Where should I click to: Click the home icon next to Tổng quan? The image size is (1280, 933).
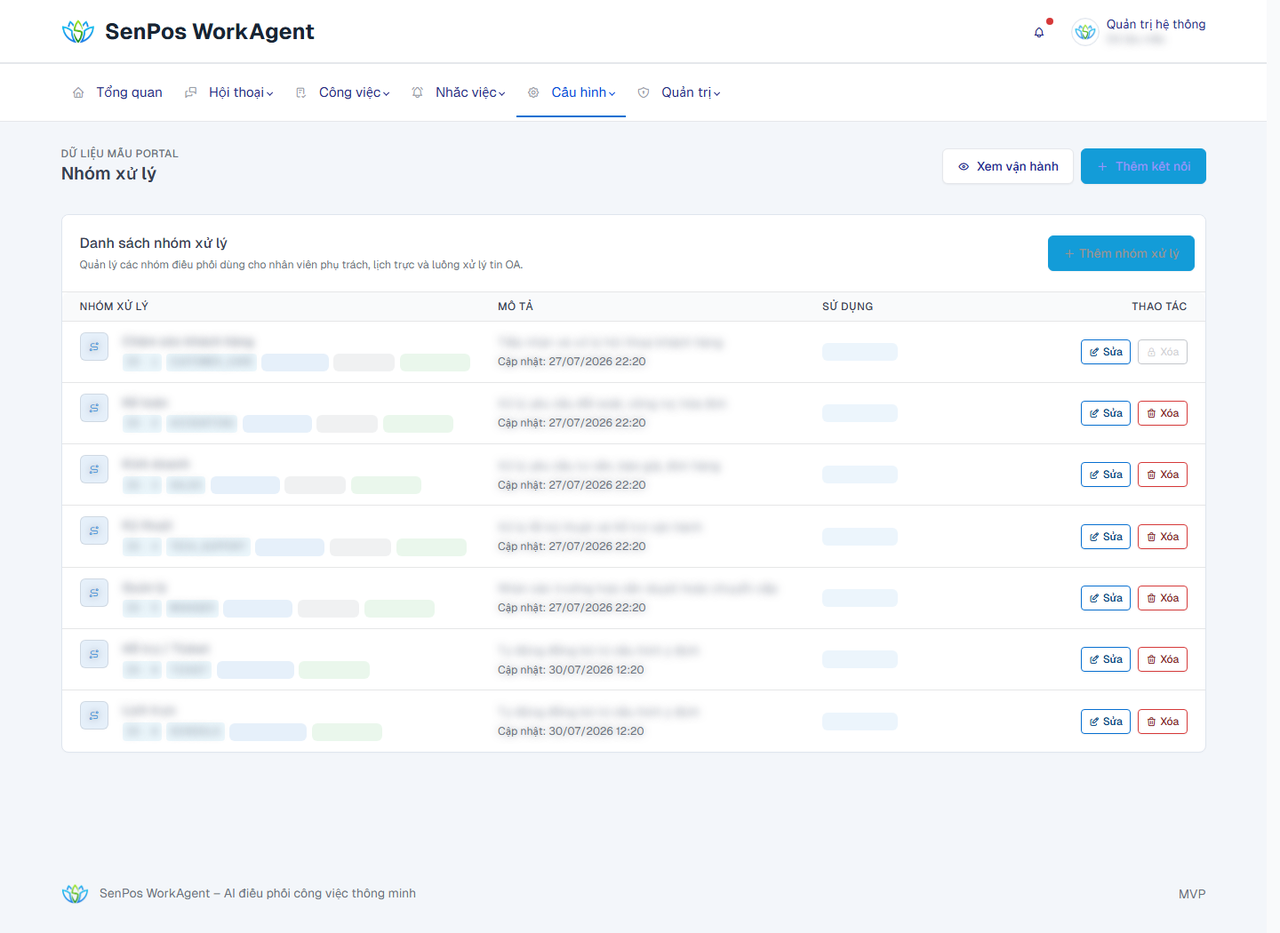[78, 93]
